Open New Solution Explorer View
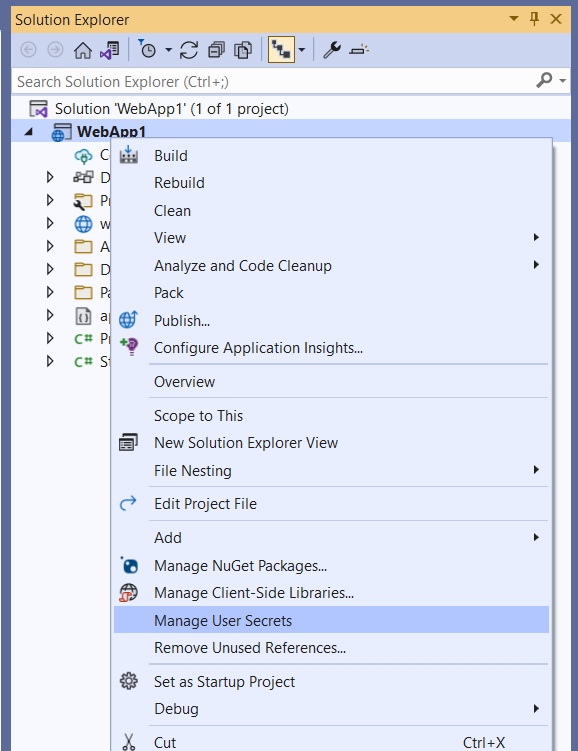Image resolution: width=578 pixels, height=751 pixels. pos(331,443)
